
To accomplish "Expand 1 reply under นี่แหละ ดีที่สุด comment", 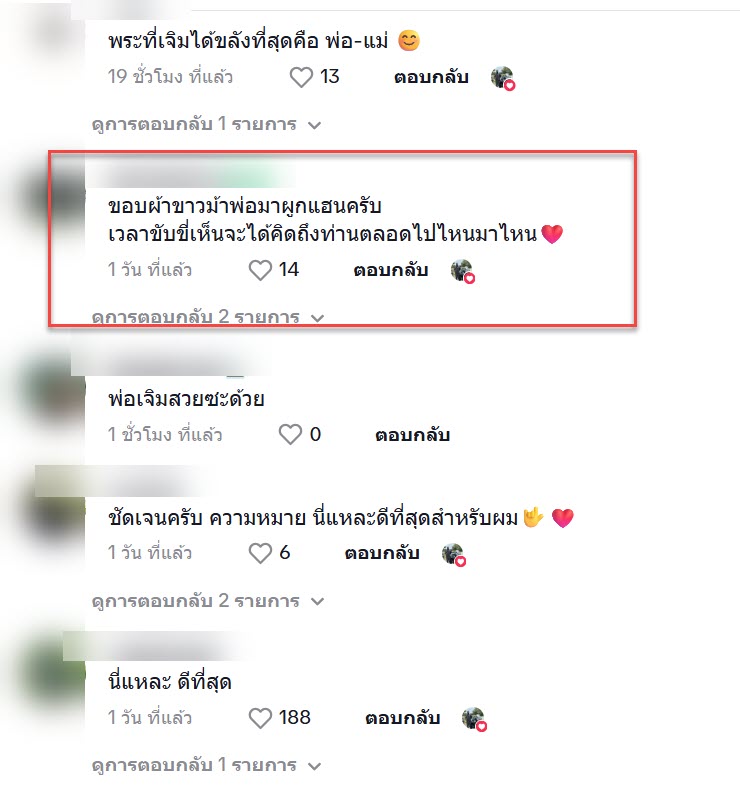I will click(206, 765).
